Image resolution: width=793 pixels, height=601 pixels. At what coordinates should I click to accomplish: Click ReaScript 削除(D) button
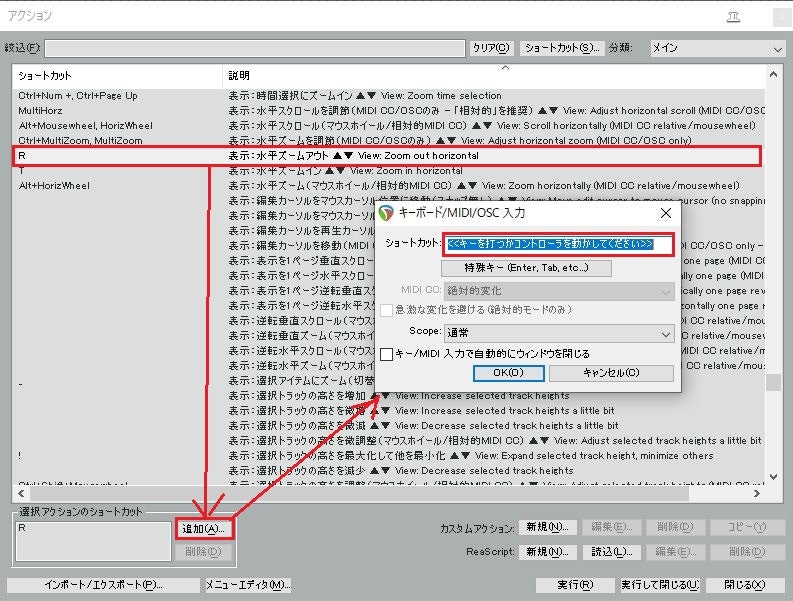pos(746,552)
